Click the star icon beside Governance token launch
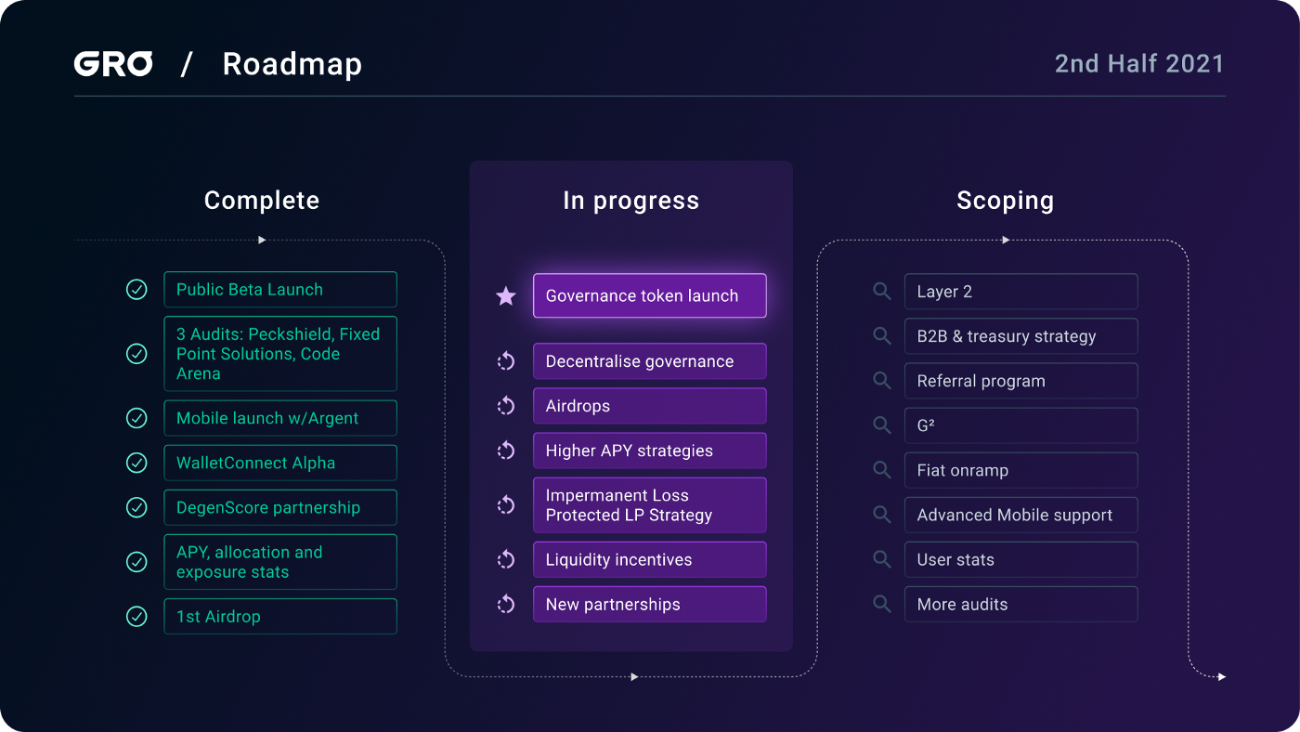Viewport: 1300px width, 732px height. pyautogui.click(x=506, y=296)
